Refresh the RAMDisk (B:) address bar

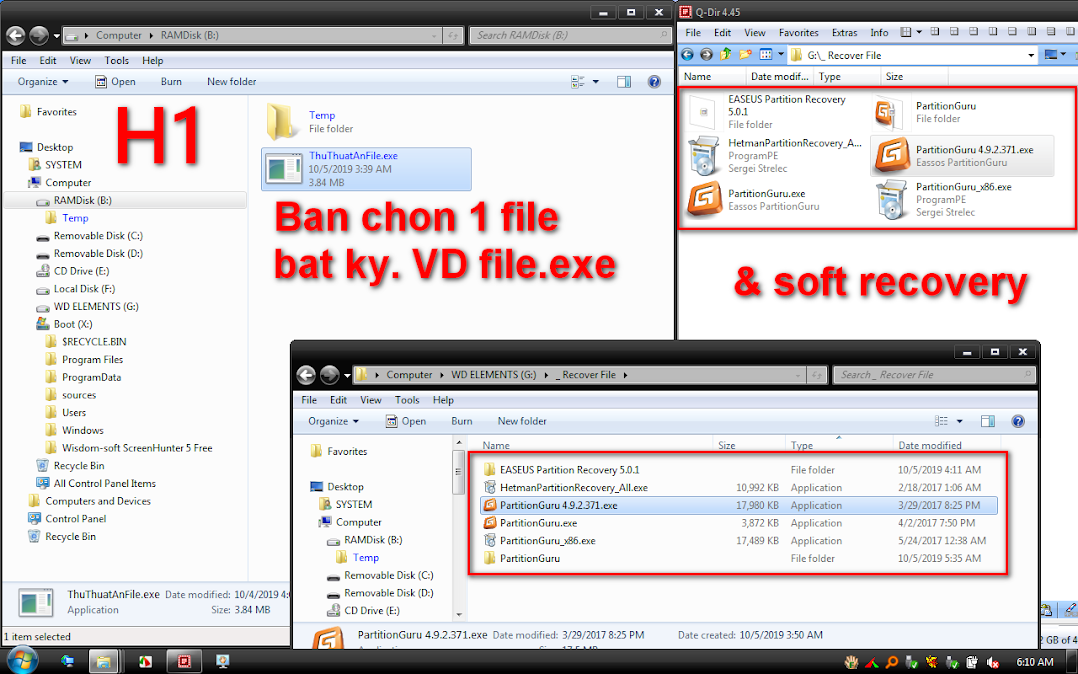click(x=452, y=35)
